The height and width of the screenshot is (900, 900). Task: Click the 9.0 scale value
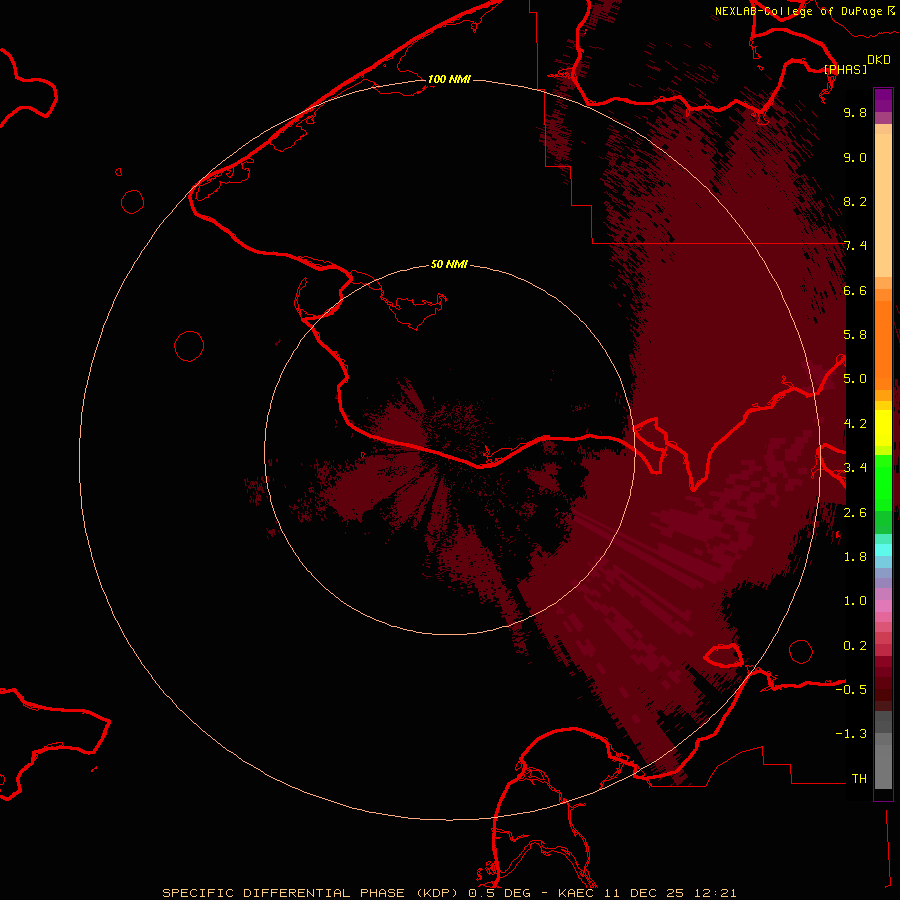click(x=855, y=157)
